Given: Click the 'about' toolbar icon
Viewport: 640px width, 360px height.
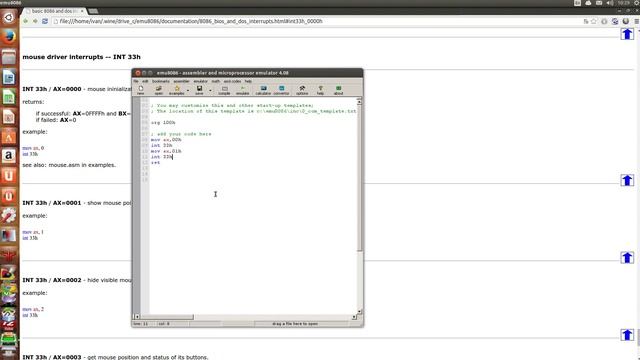Looking at the screenshot, I should pos(338,90).
